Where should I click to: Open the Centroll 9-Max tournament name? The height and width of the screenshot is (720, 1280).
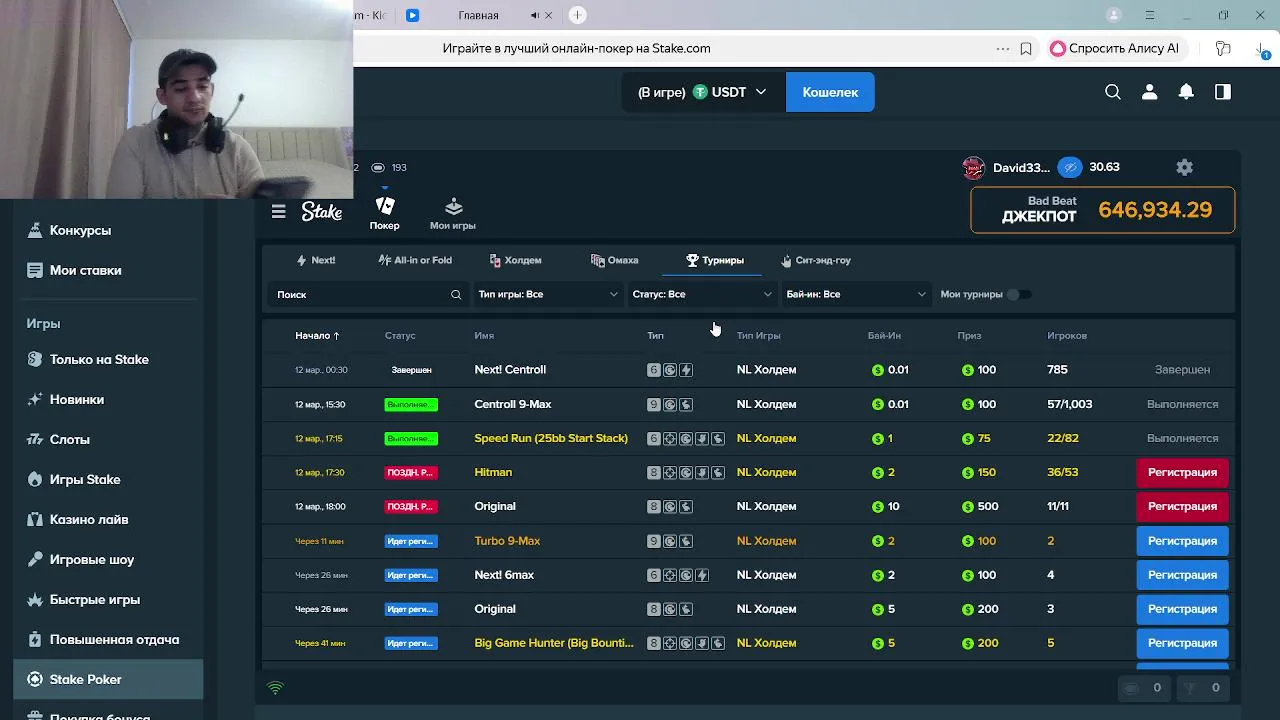click(x=513, y=404)
